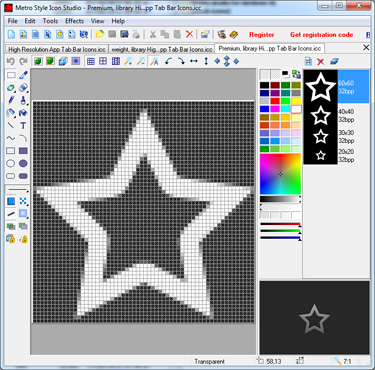Click the Zoom Out magnifier icon
The width and height of the screenshot is (375, 370).
pos(141,61)
